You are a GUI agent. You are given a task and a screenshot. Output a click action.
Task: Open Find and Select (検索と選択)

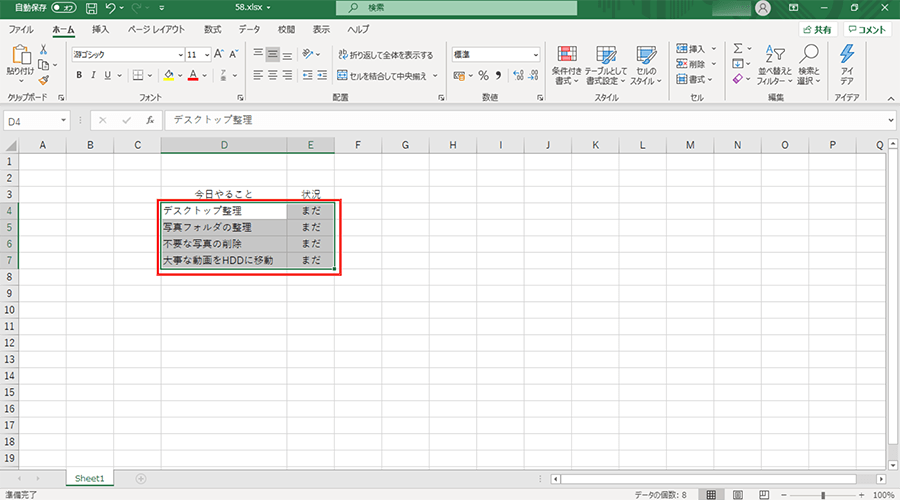(x=809, y=66)
